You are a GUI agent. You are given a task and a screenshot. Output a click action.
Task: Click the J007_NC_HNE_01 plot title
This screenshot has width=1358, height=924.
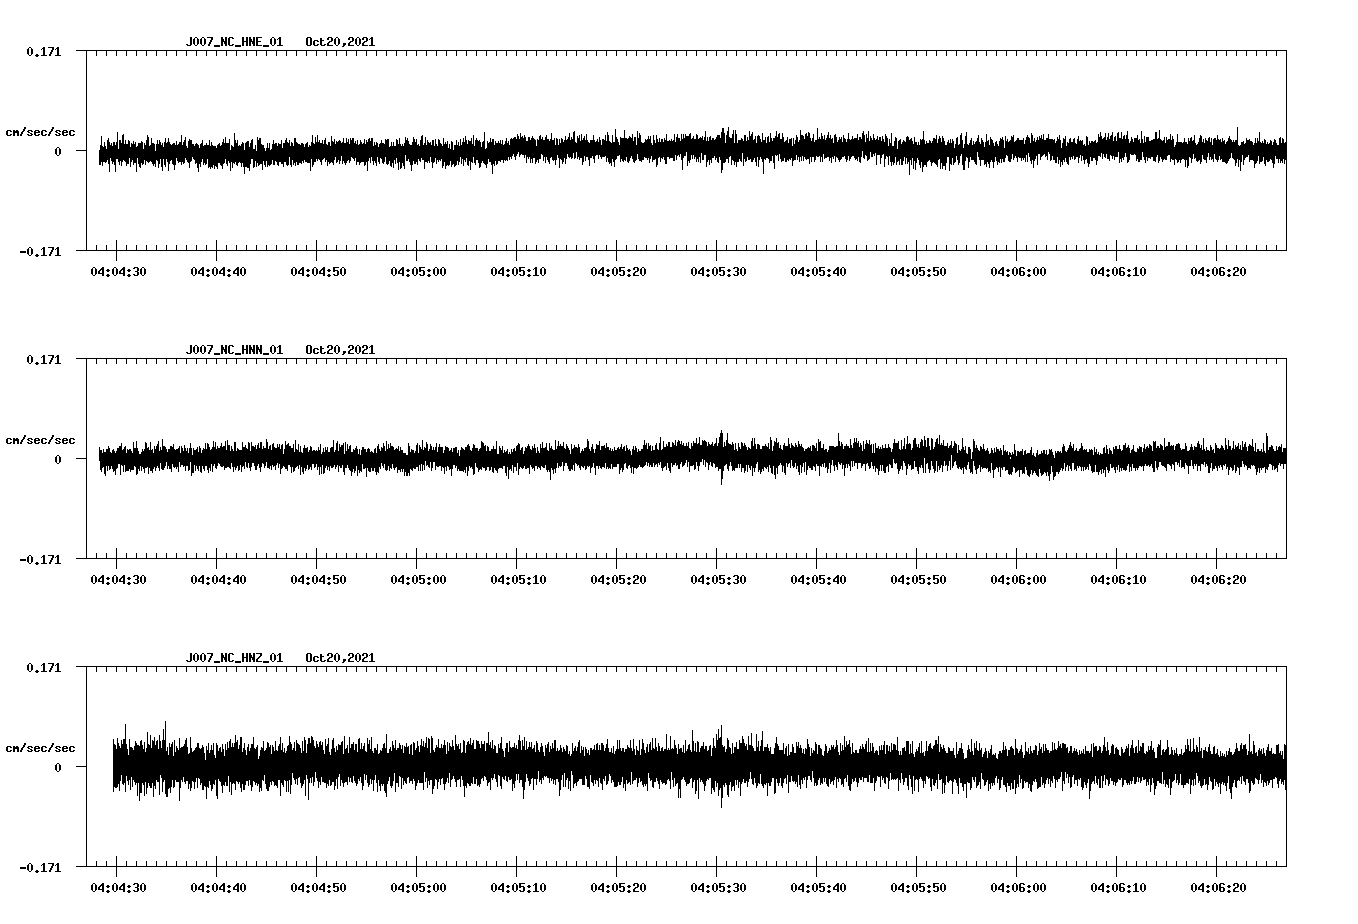[234, 42]
